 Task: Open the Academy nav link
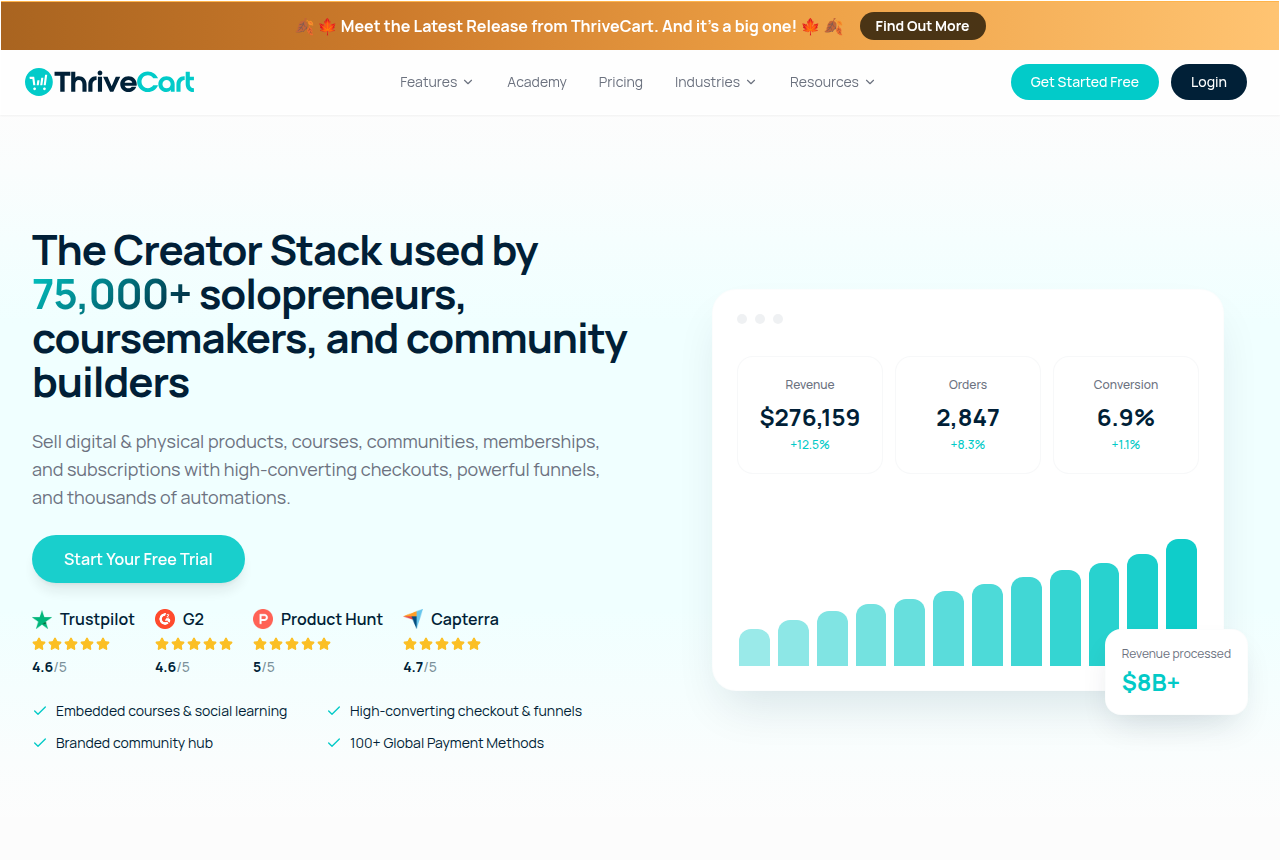[537, 82]
